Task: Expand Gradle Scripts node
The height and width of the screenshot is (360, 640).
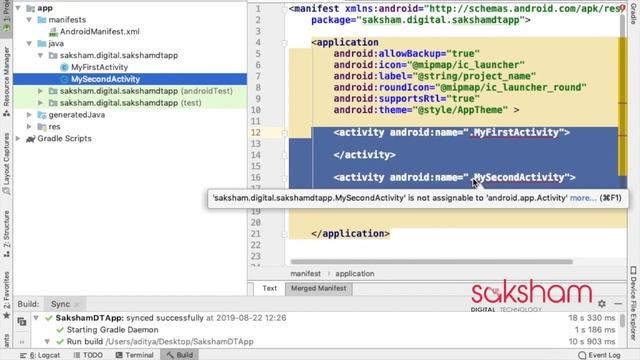Action: [18, 138]
